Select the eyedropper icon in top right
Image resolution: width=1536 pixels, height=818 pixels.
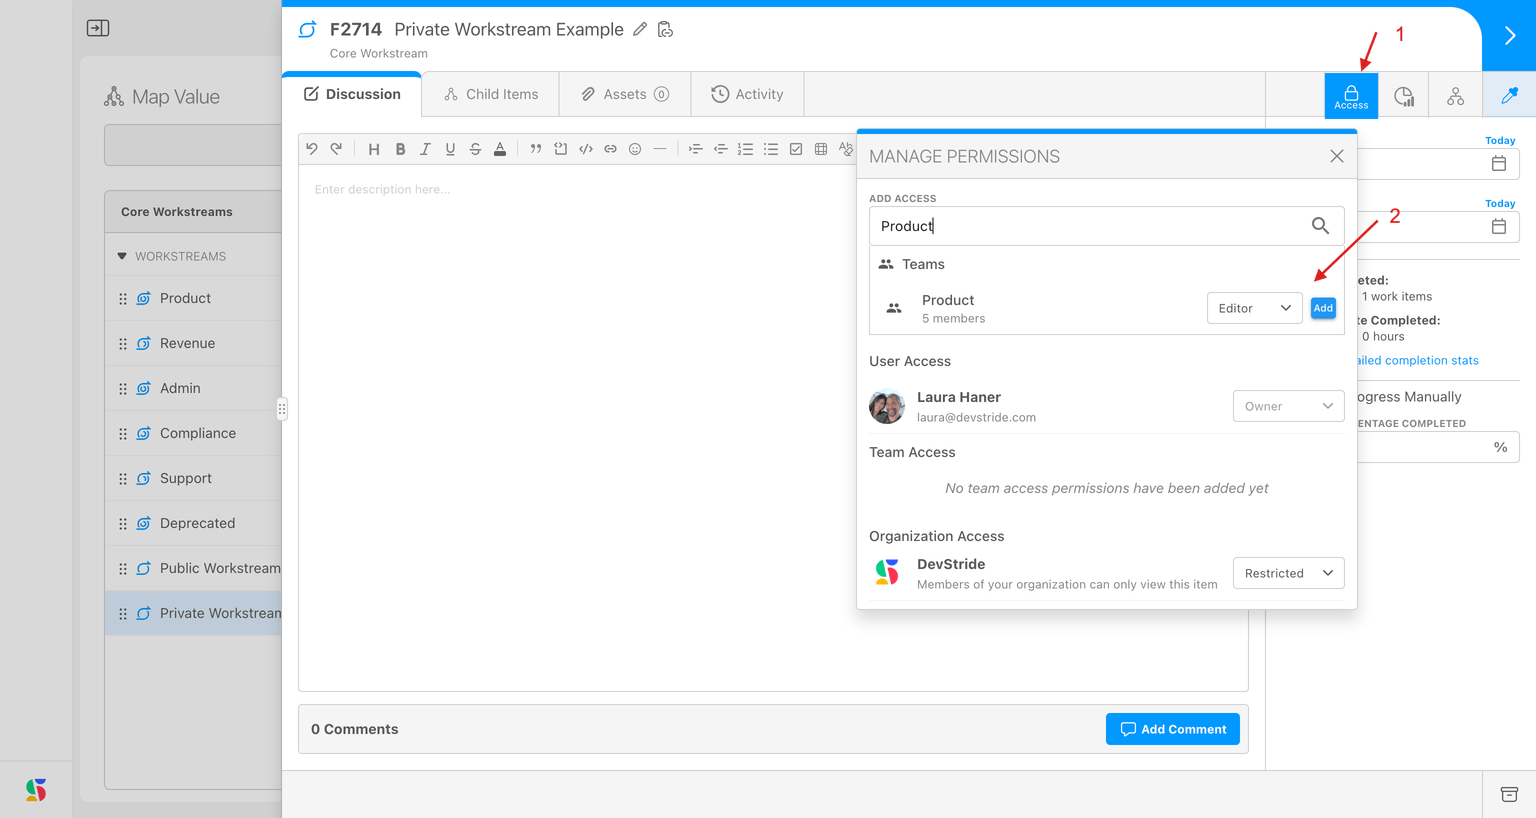1509,96
